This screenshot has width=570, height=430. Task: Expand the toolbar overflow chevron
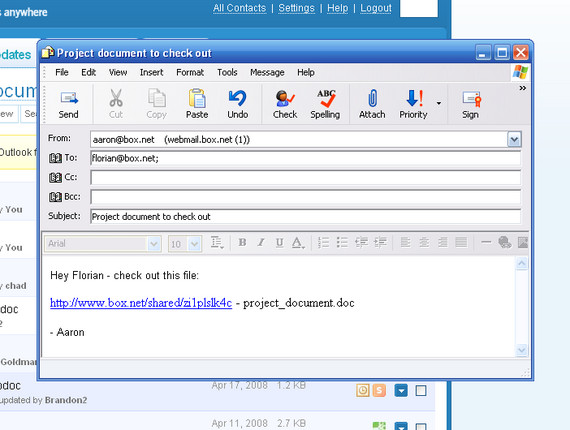[522, 88]
